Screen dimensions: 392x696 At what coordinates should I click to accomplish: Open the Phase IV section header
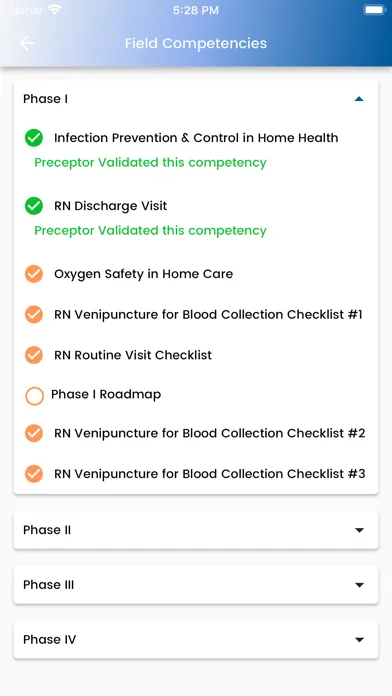[196, 640]
